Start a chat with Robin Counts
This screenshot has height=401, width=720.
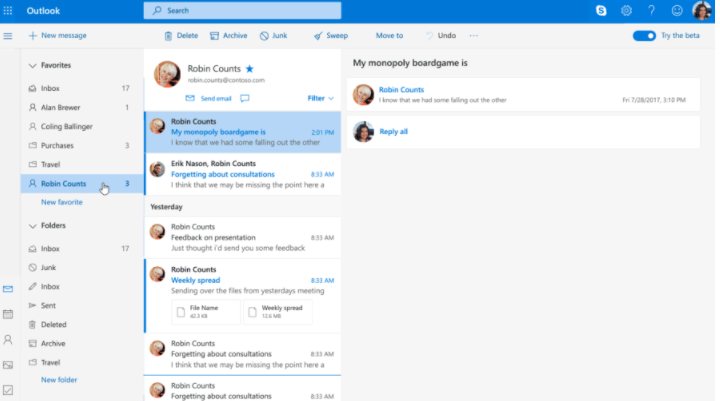pyautogui.click(x=245, y=98)
